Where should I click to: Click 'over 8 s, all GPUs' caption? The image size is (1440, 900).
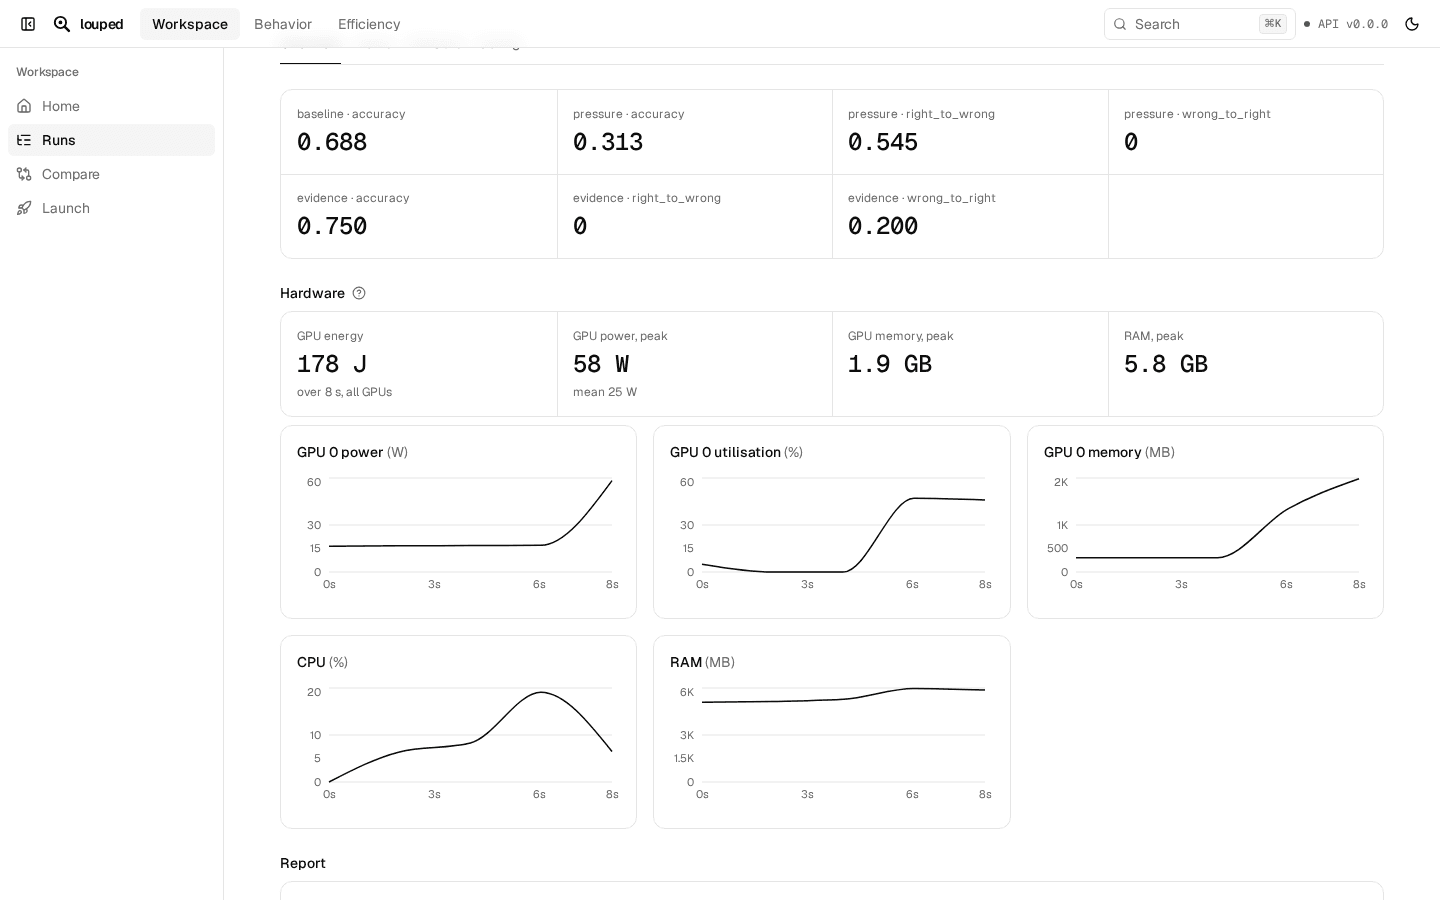click(x=344, y=392)
